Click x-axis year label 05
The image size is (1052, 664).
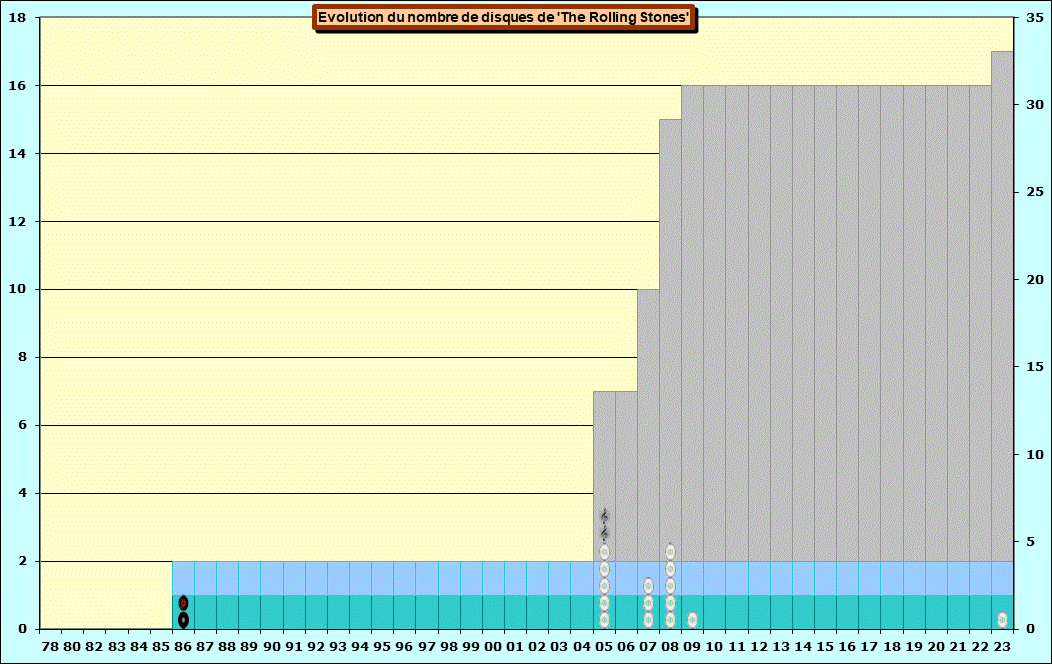pyautogui.click(x=604, y=647)
